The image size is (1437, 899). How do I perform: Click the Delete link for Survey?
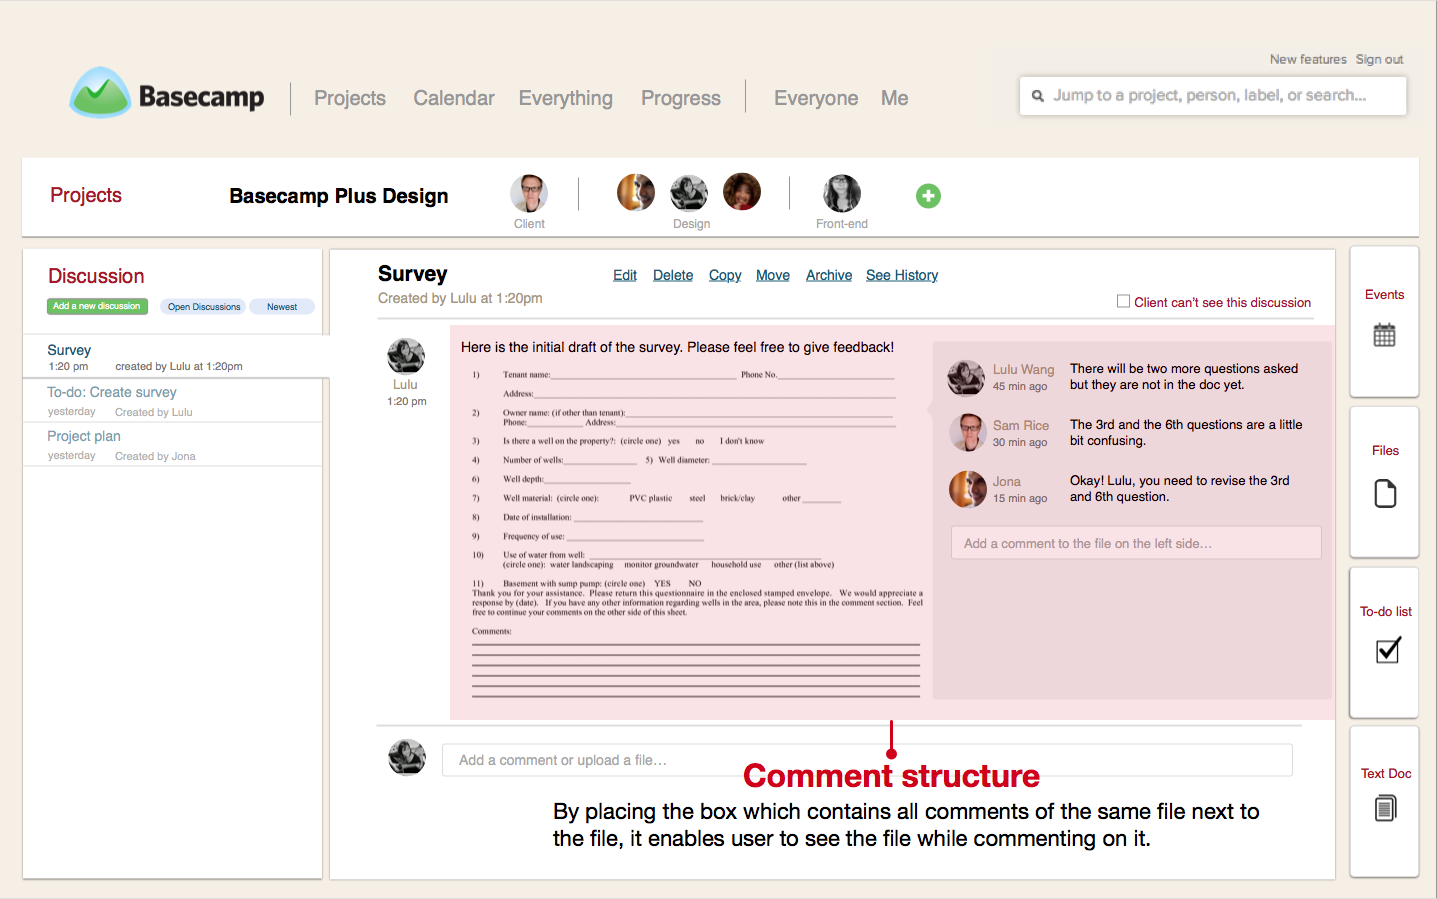[673, 275]
